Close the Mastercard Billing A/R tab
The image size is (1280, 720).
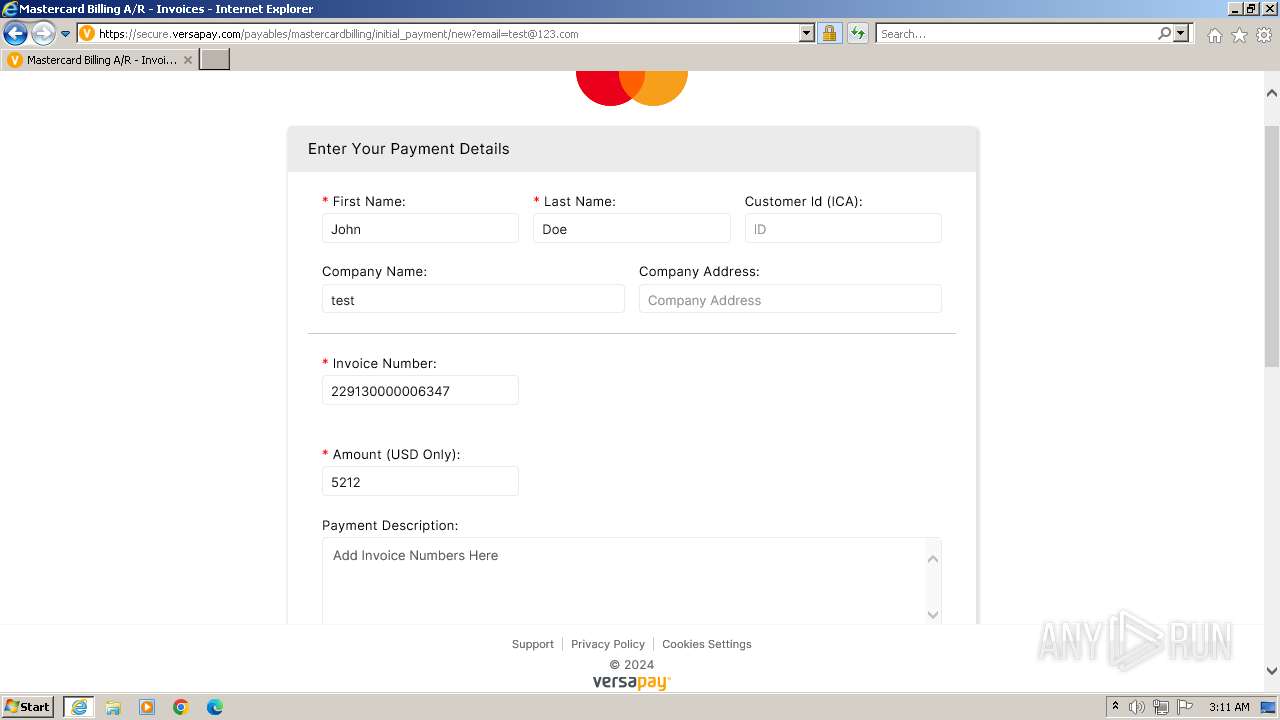tap(188, 60)
